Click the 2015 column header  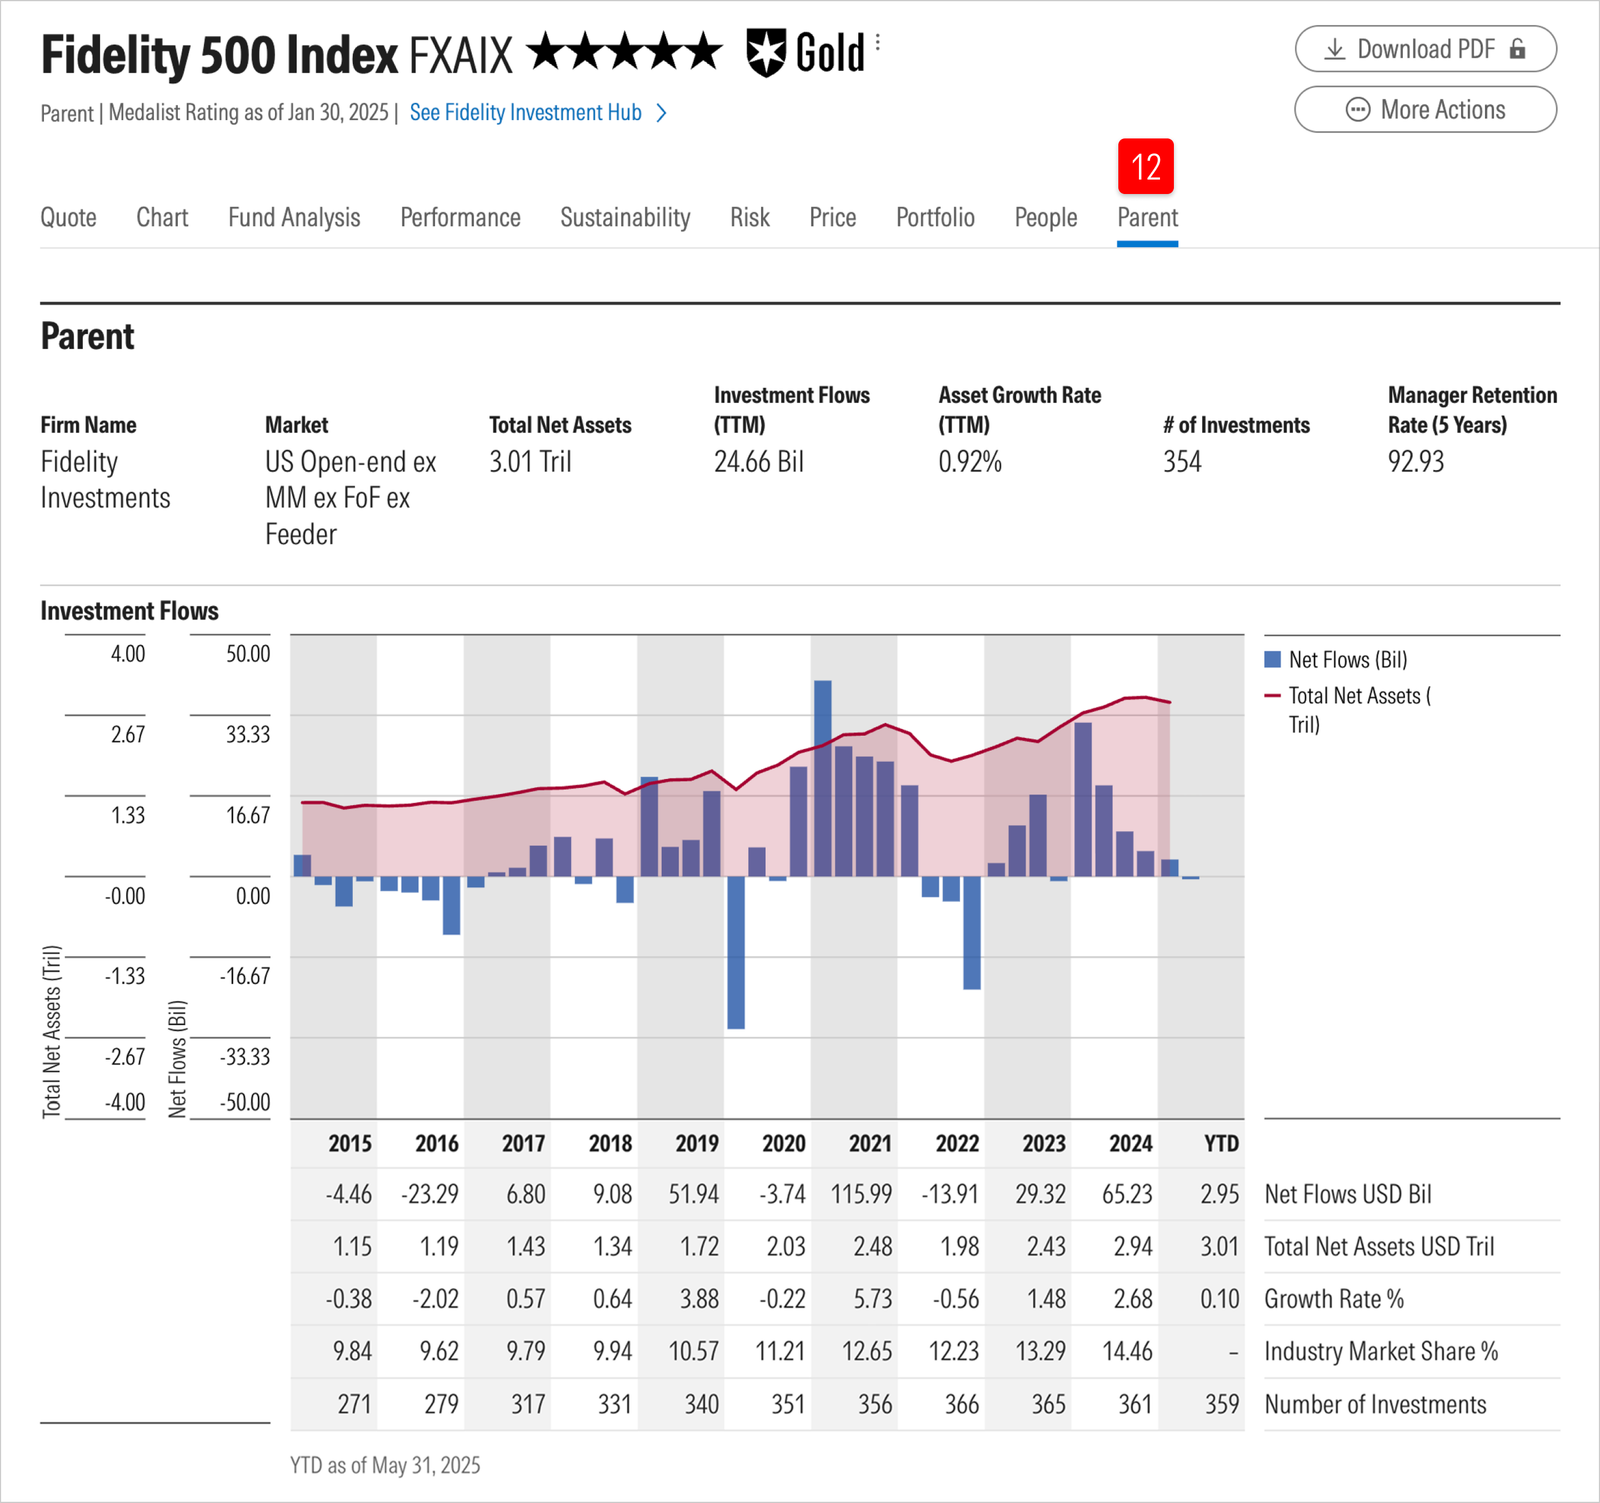click(x=350, y=1143)
